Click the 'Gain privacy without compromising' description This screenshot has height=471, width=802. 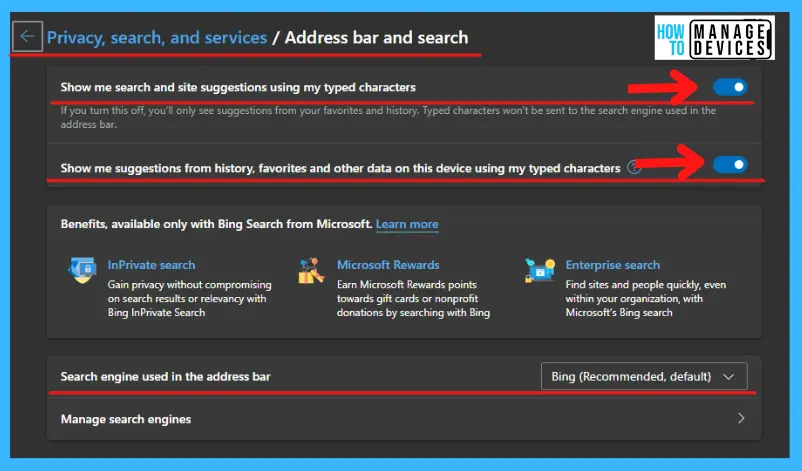(190, 299)
